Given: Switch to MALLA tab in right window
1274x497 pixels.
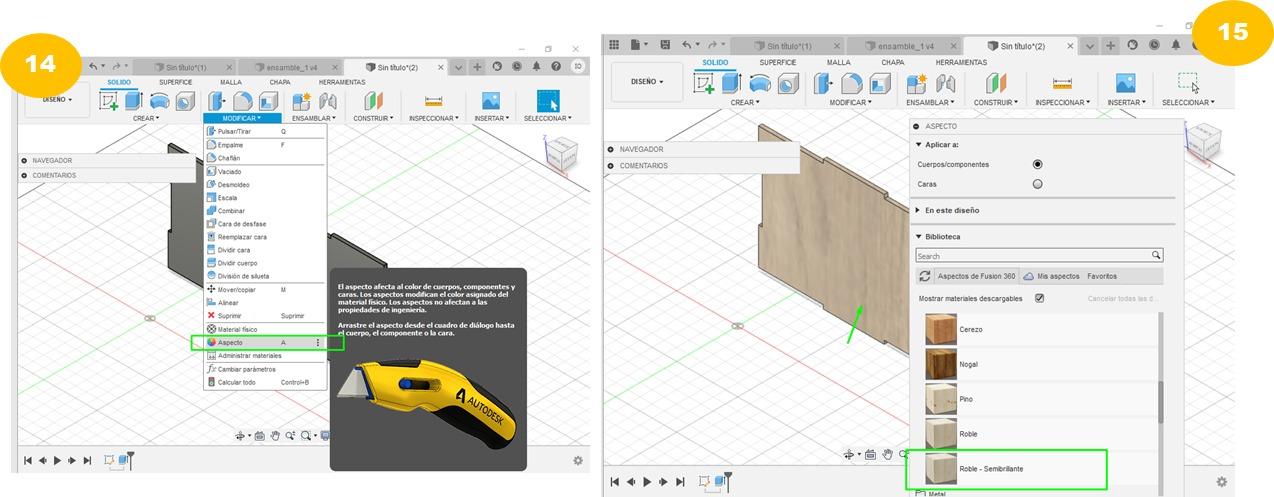Looking at the screenshot, I should (838, 62).
